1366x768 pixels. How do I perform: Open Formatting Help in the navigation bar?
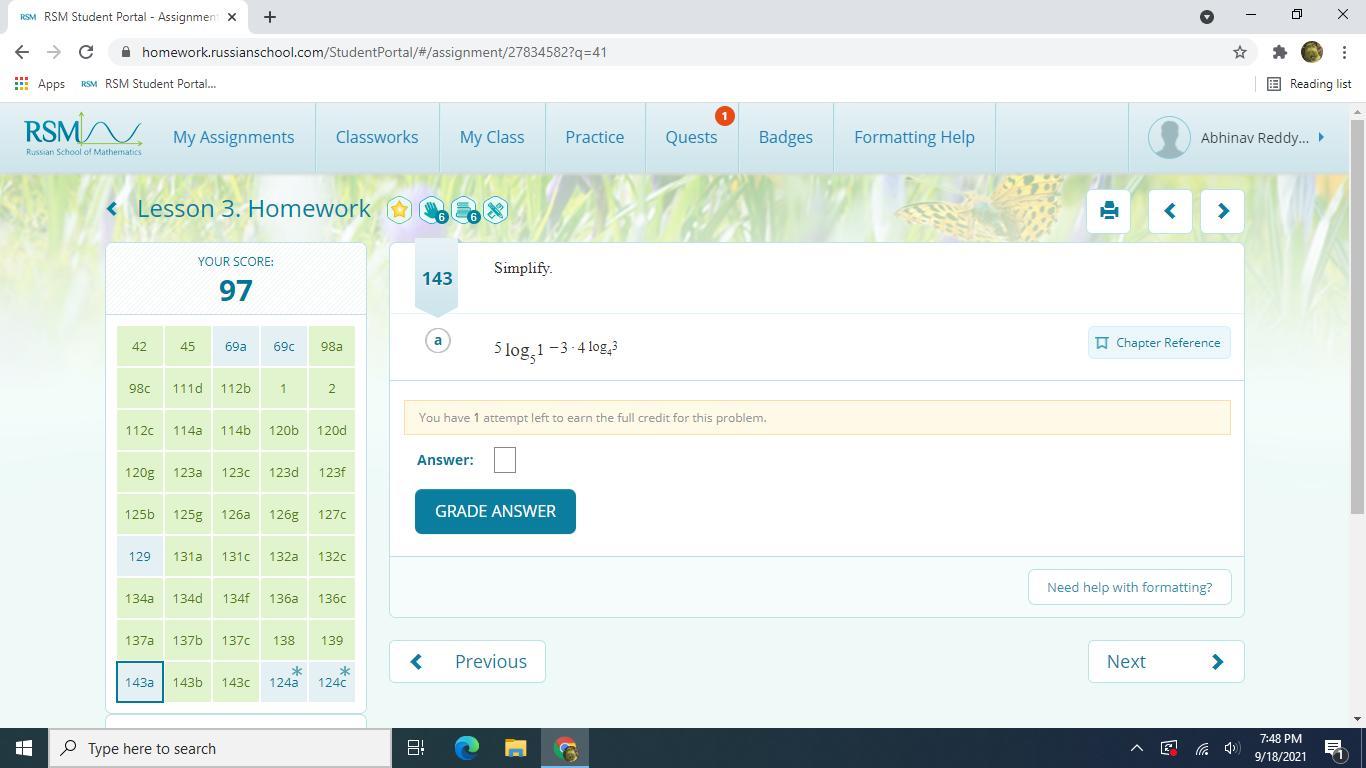tap(914, 137)
